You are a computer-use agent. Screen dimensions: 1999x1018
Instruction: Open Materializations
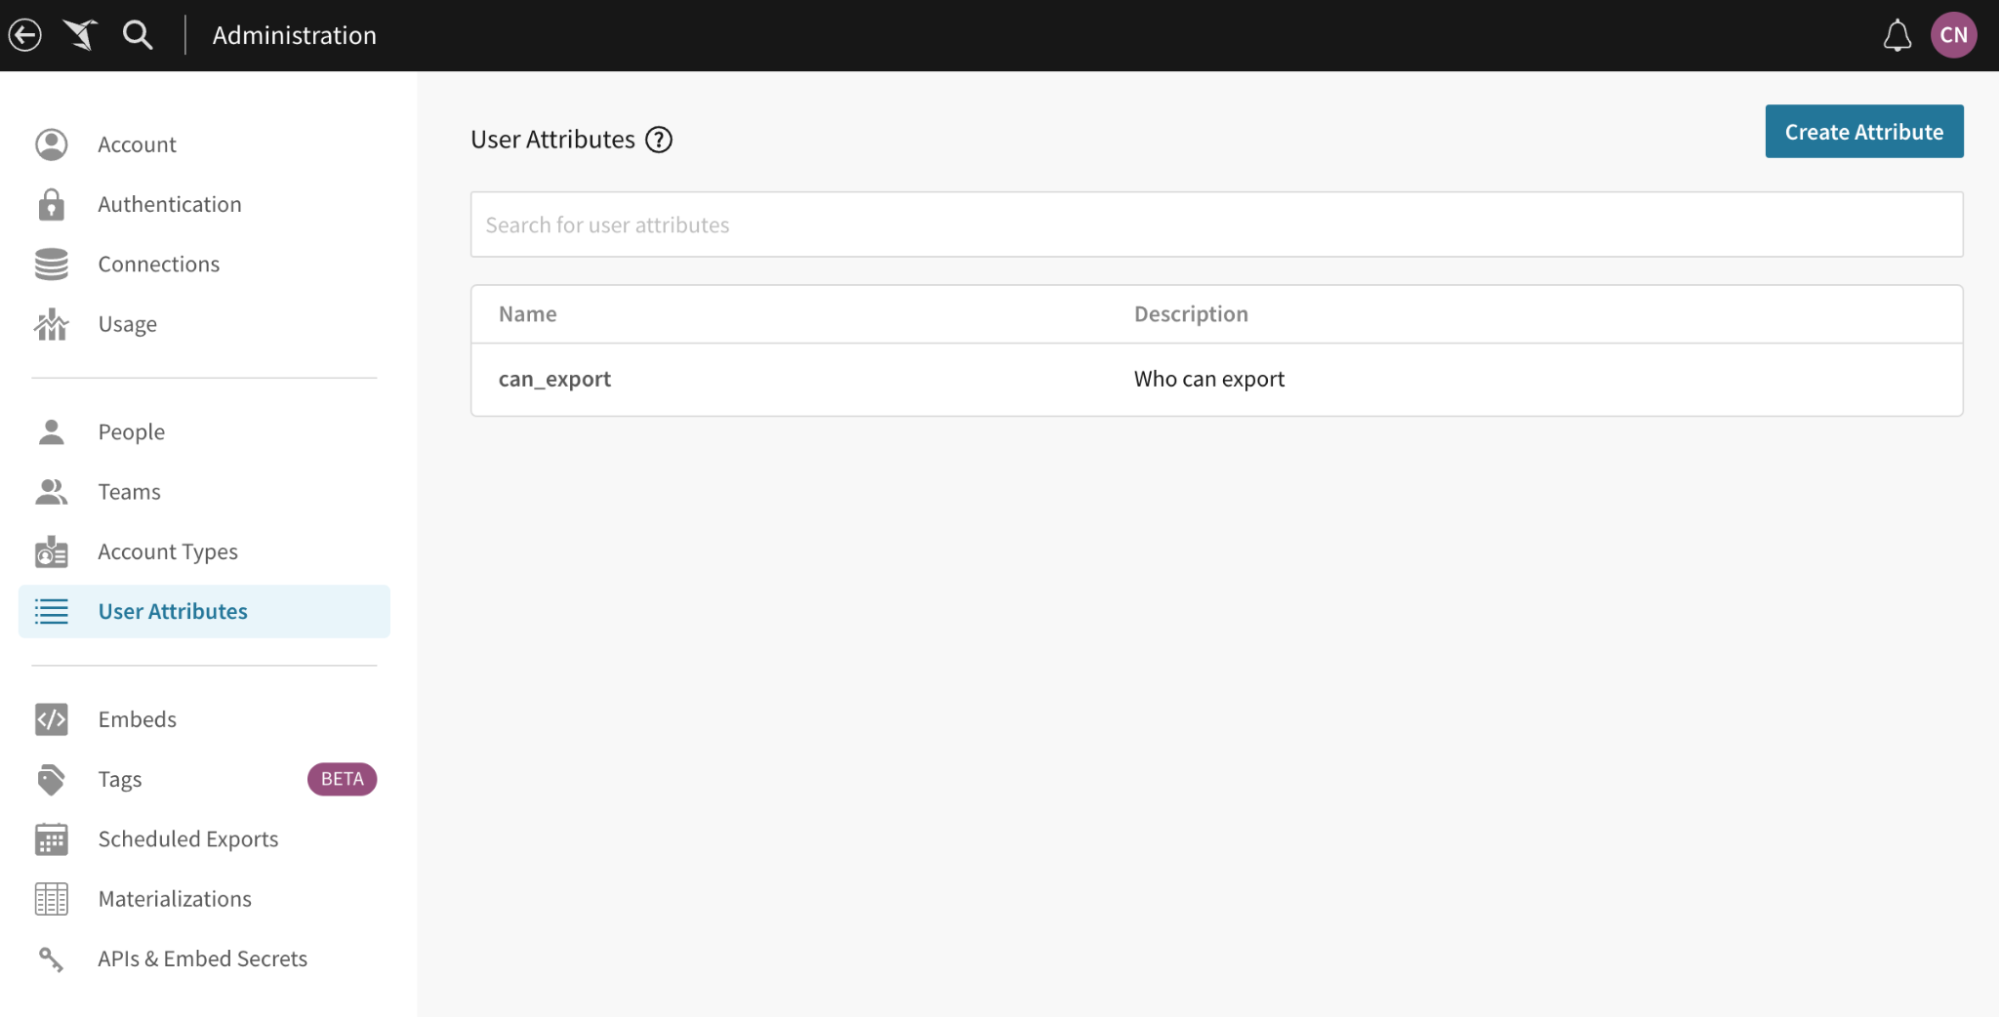175,899
